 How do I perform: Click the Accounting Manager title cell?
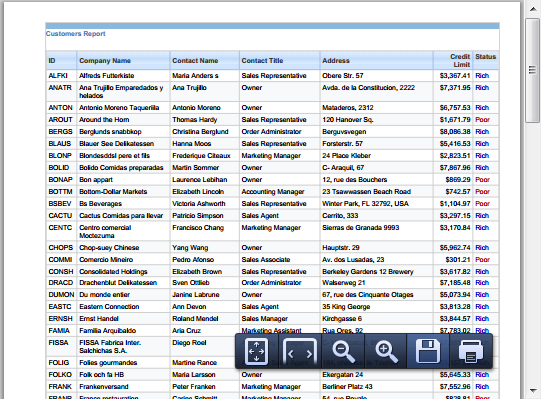(x=280, y=192)
